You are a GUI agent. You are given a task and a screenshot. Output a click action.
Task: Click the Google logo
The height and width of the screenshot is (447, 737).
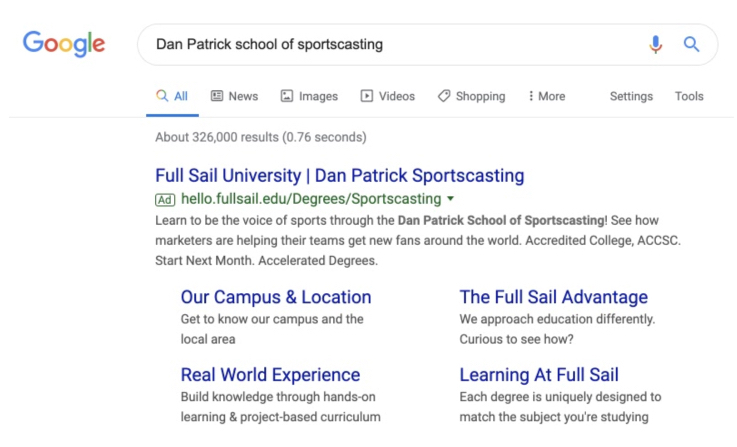pos(64,44)
